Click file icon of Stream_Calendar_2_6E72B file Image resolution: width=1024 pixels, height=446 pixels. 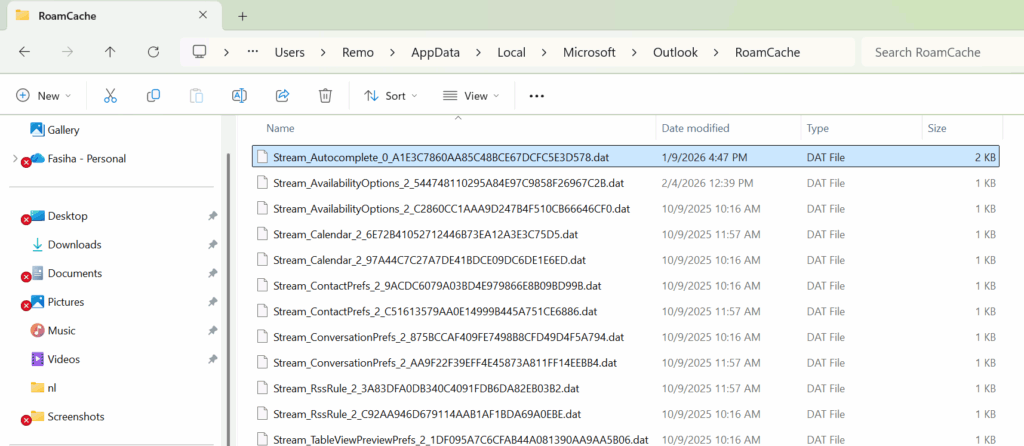coord(263,234)
